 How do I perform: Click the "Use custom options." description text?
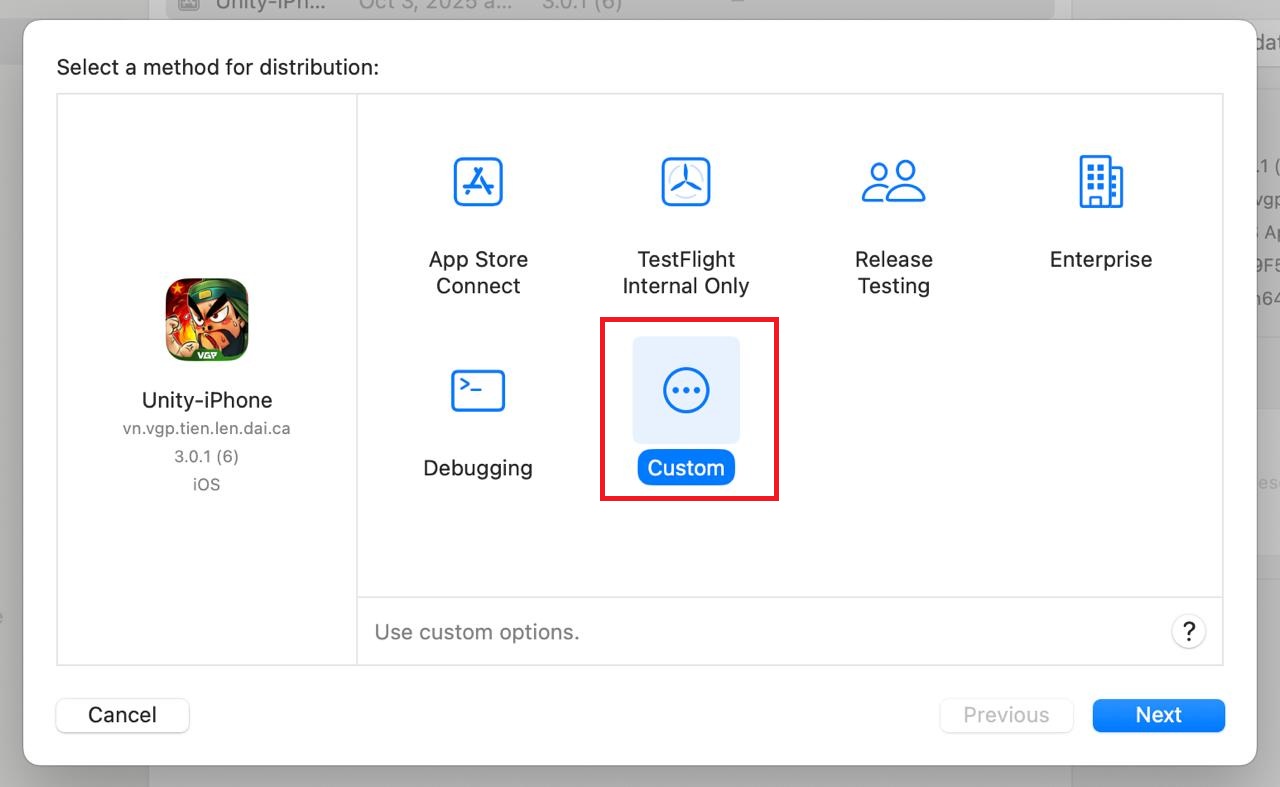477,632
